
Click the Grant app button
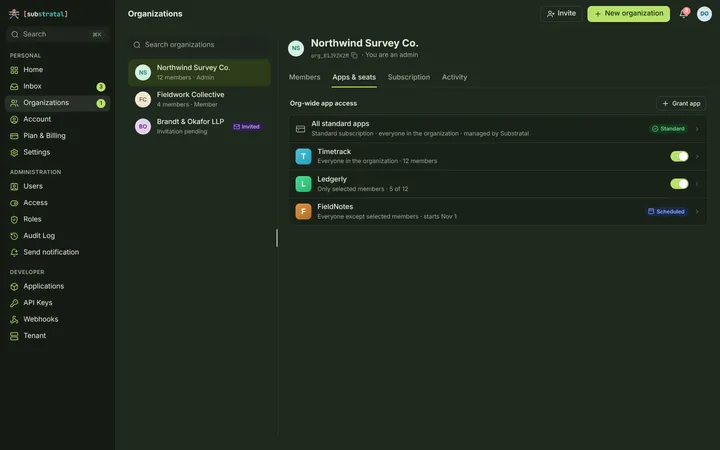pyautogui.click(x=681, y=103)
